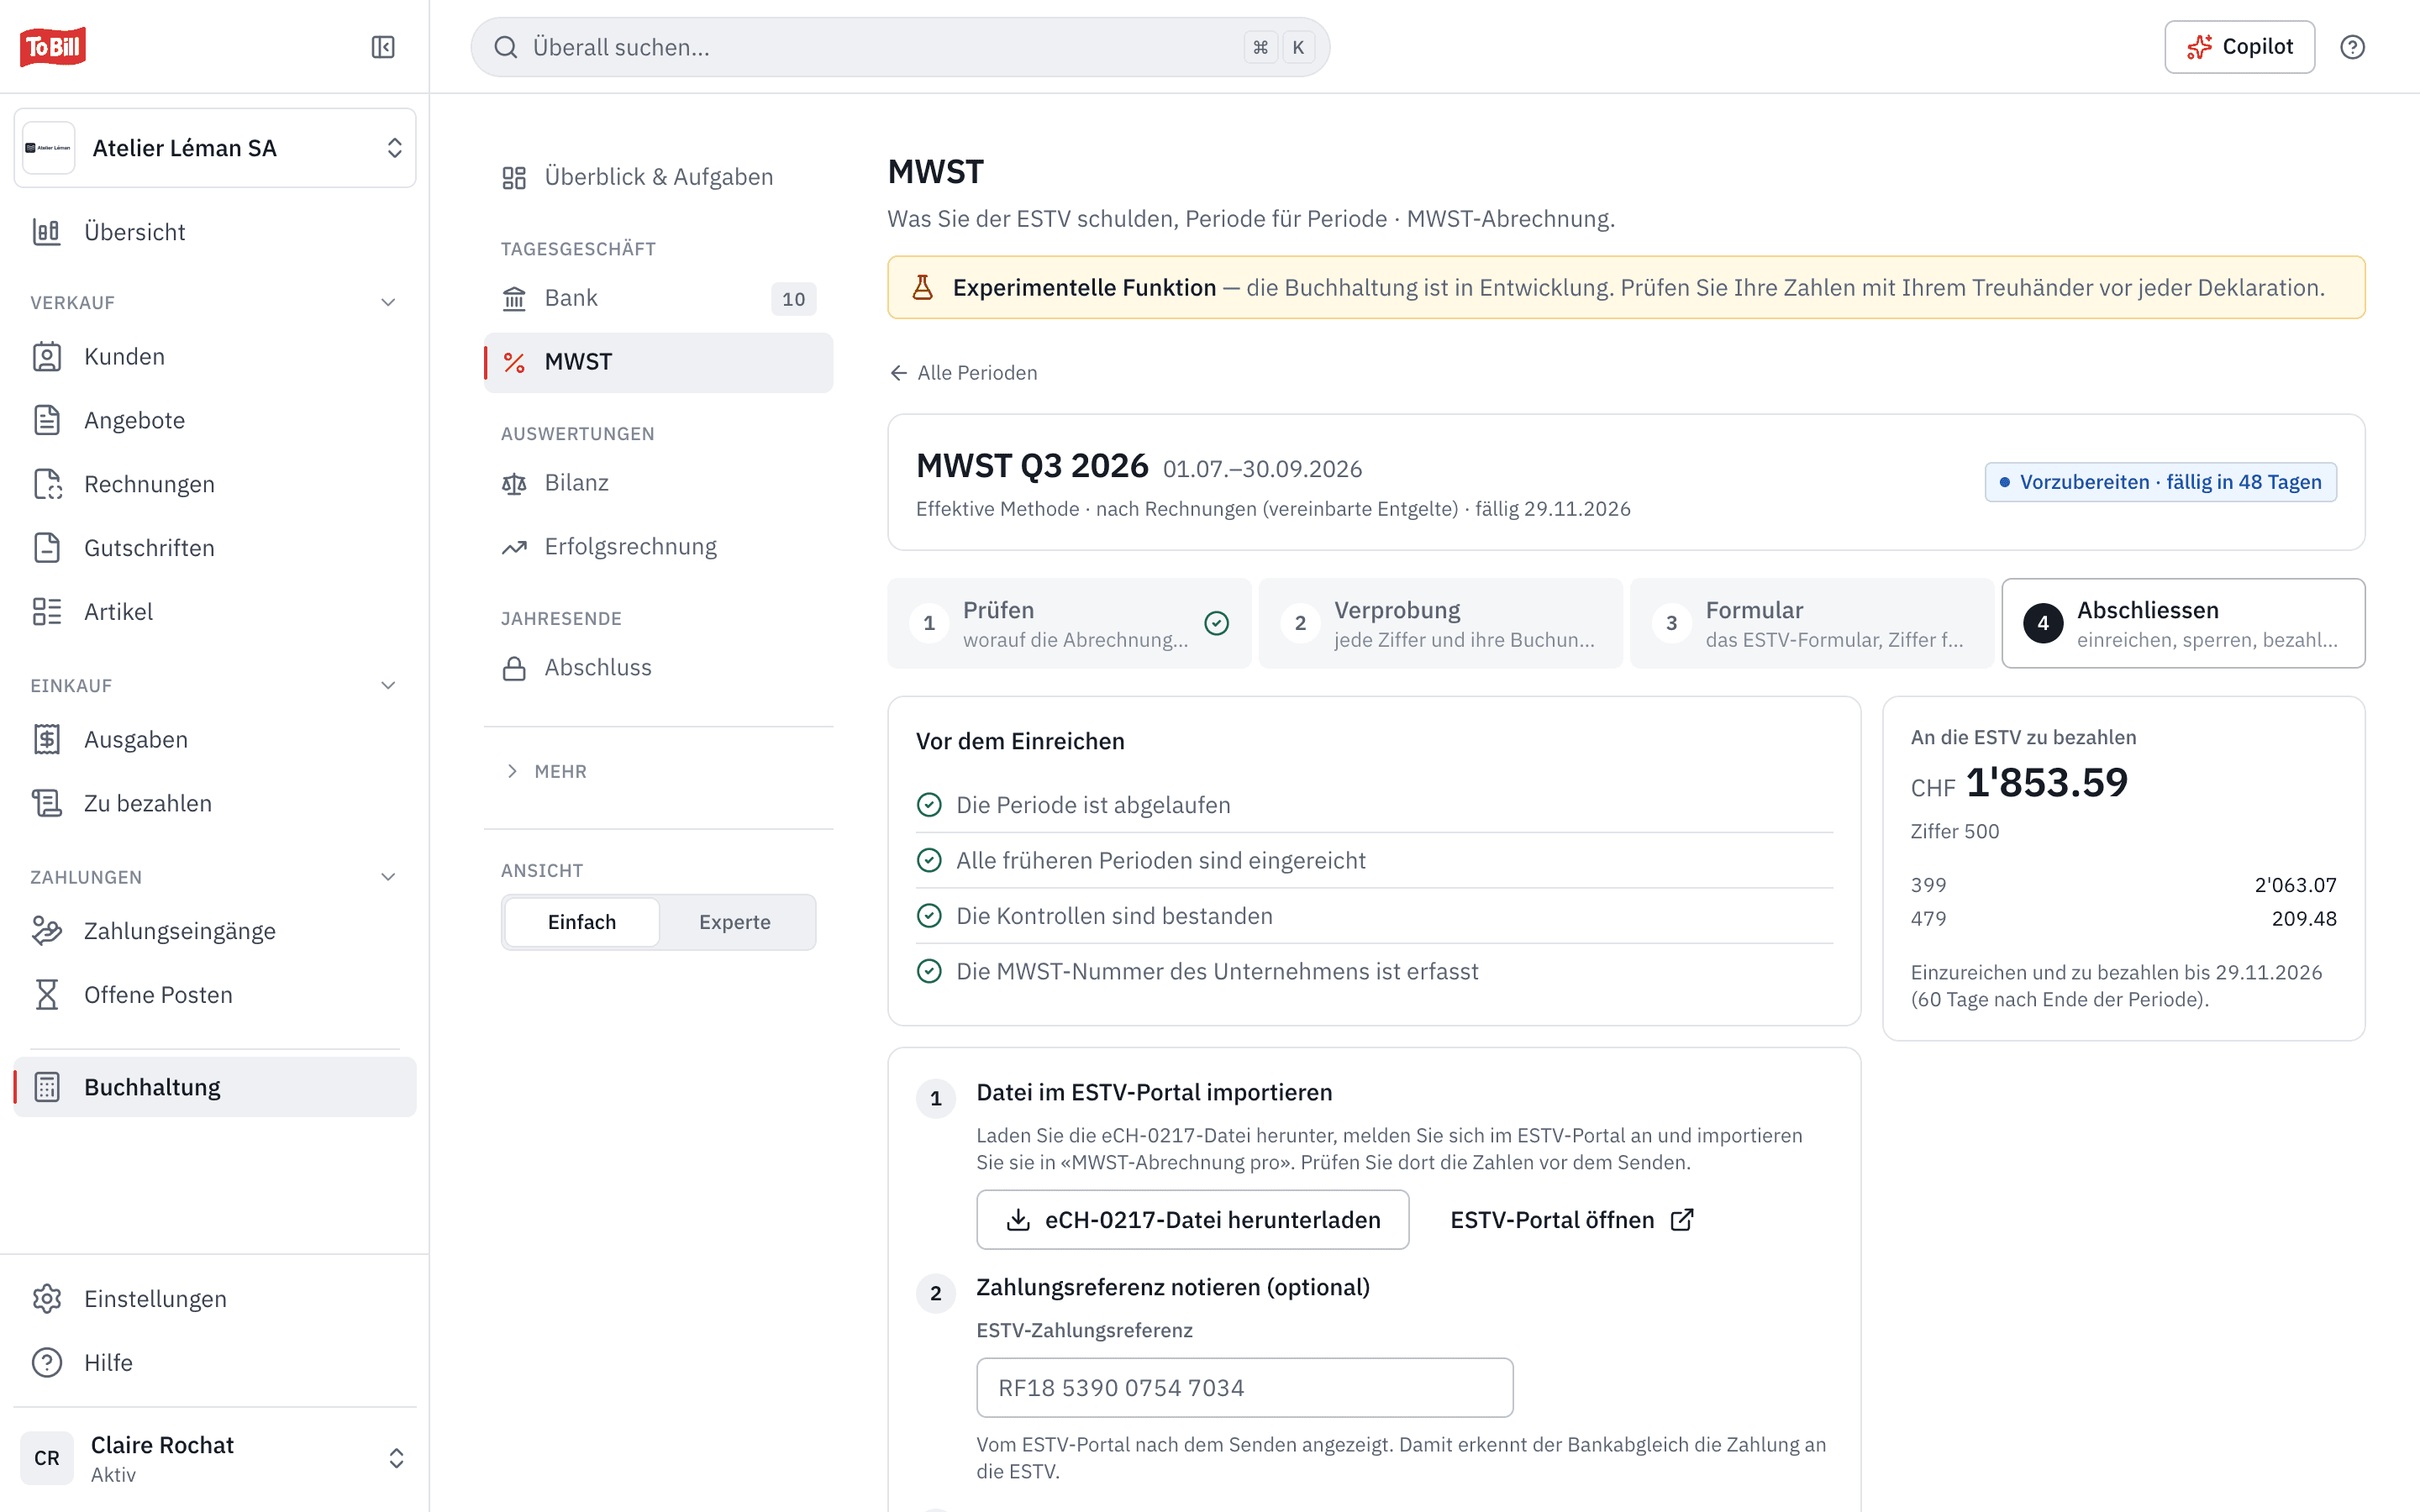Screen dimensions: 2420x1512
Task: Open Claire Rochat user menu
Action: pyautogui.click(x=214, y=1458)
